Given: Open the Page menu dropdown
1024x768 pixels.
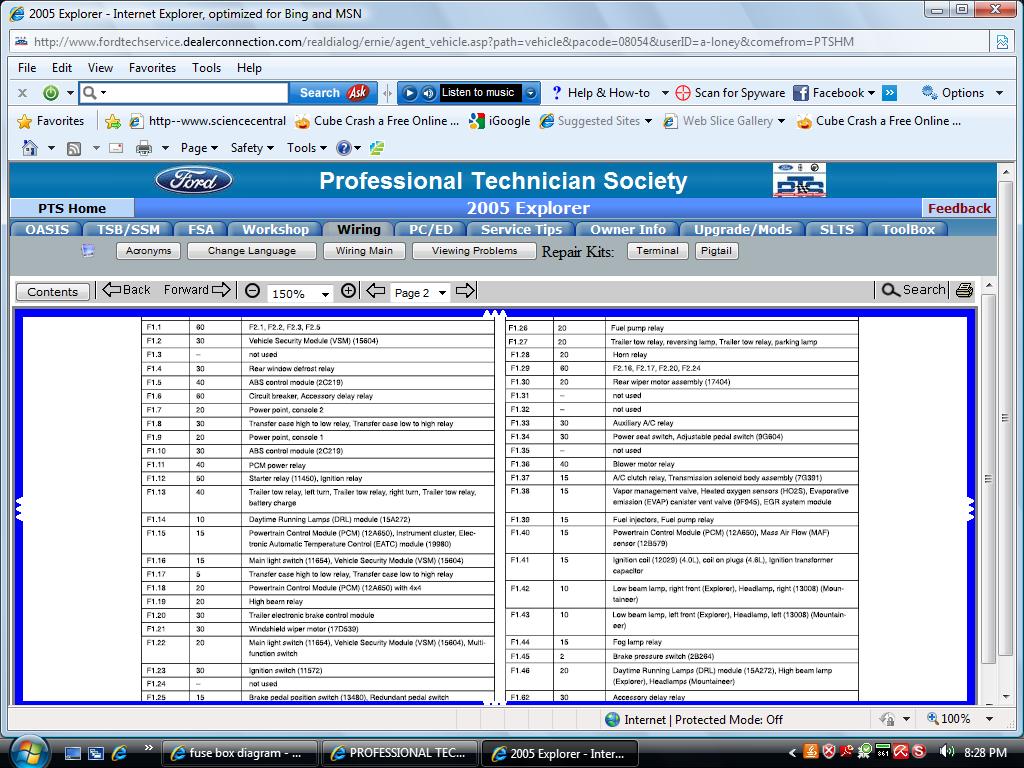Looking at the screenshot, I should click(x=199, y=148).
